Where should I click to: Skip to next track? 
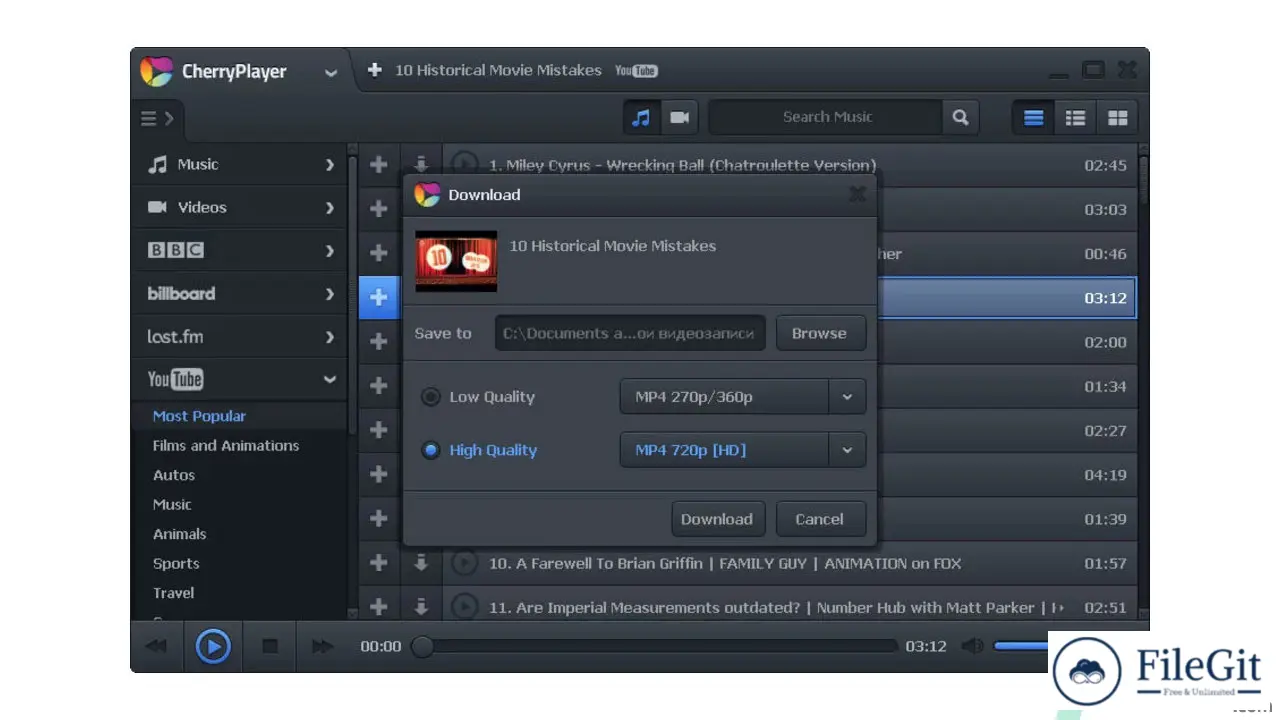[x=322, y=647]
